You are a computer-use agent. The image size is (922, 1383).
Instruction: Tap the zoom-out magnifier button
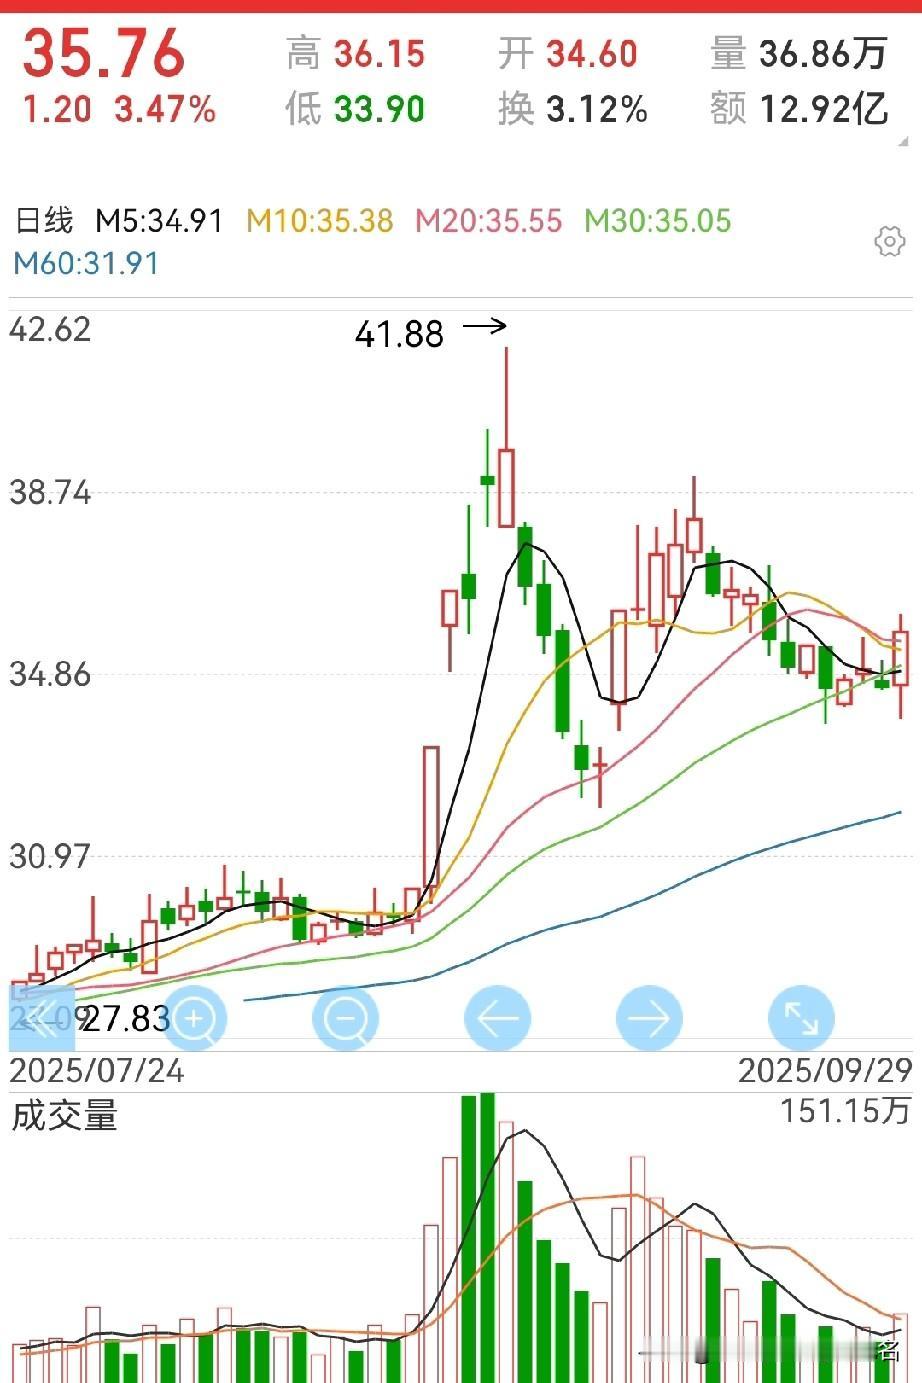pos(346,1019)
